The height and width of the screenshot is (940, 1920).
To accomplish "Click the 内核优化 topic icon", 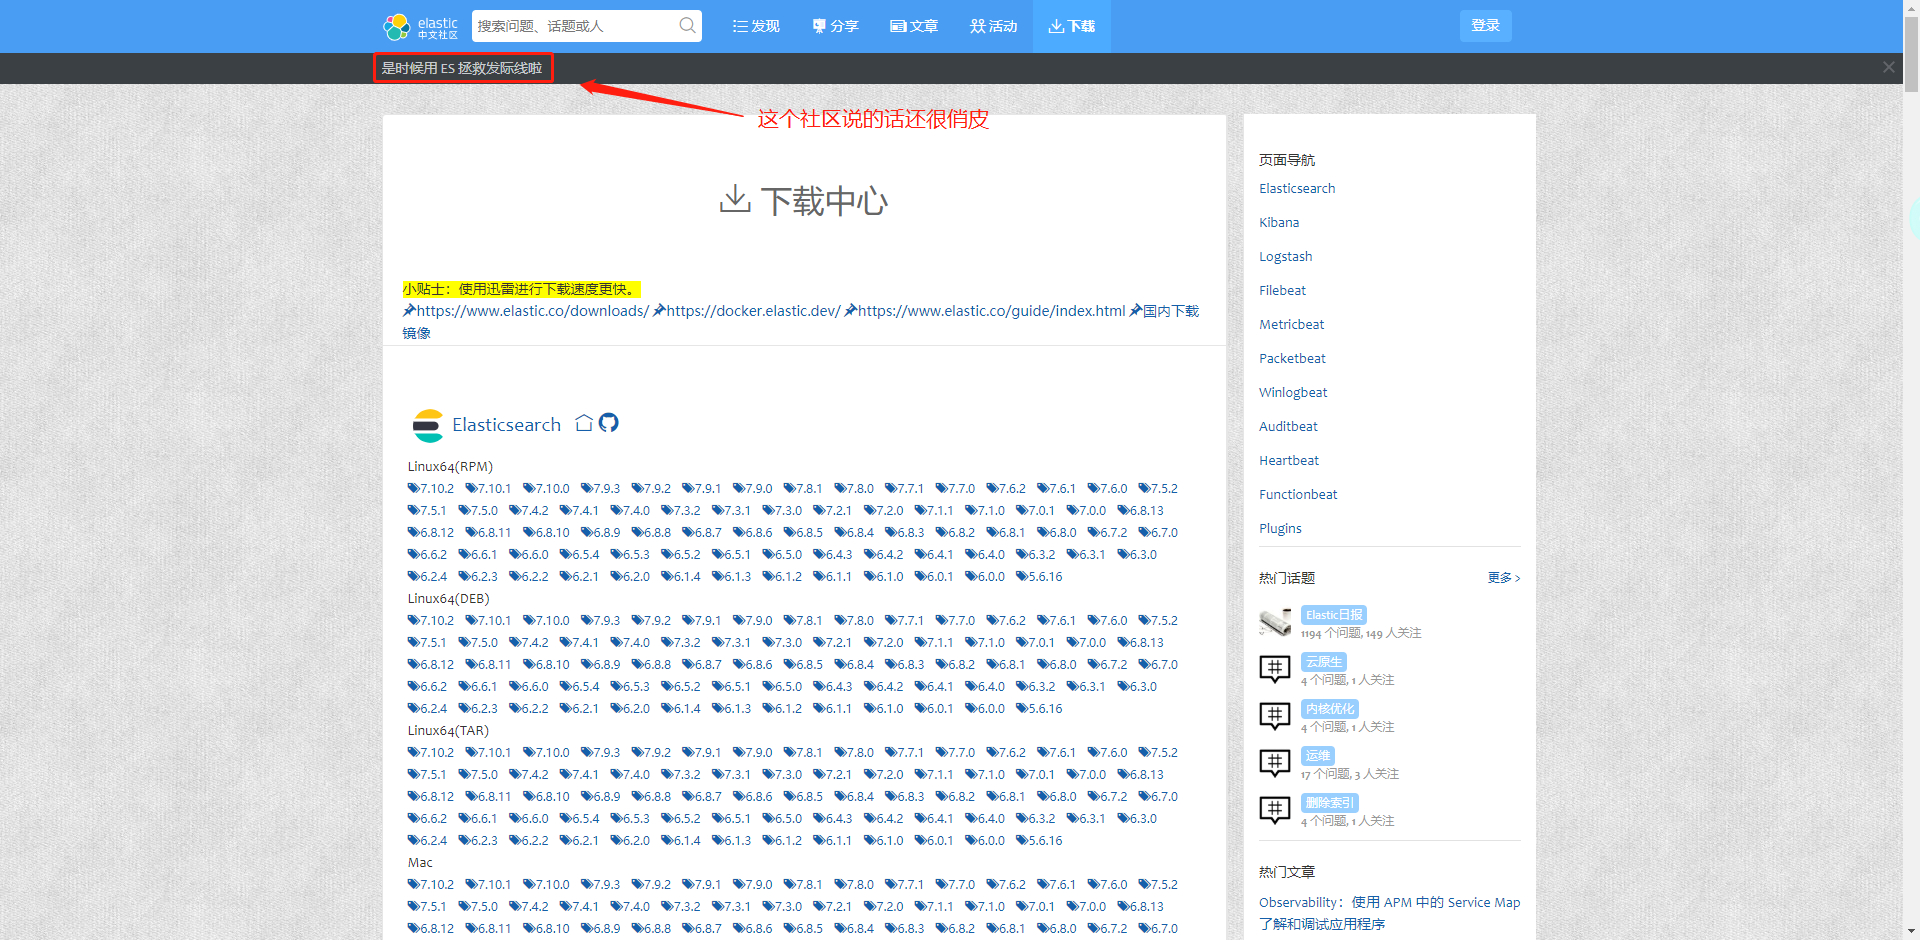I will pos(1275,716).
